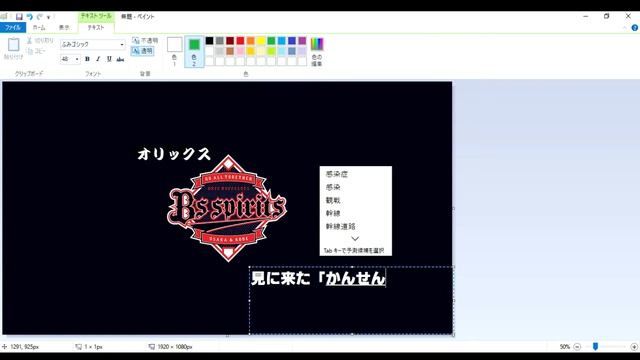Select the 色2 background color box
The width and height of the screenshot is (640, 360).
[x=194, y=51]
